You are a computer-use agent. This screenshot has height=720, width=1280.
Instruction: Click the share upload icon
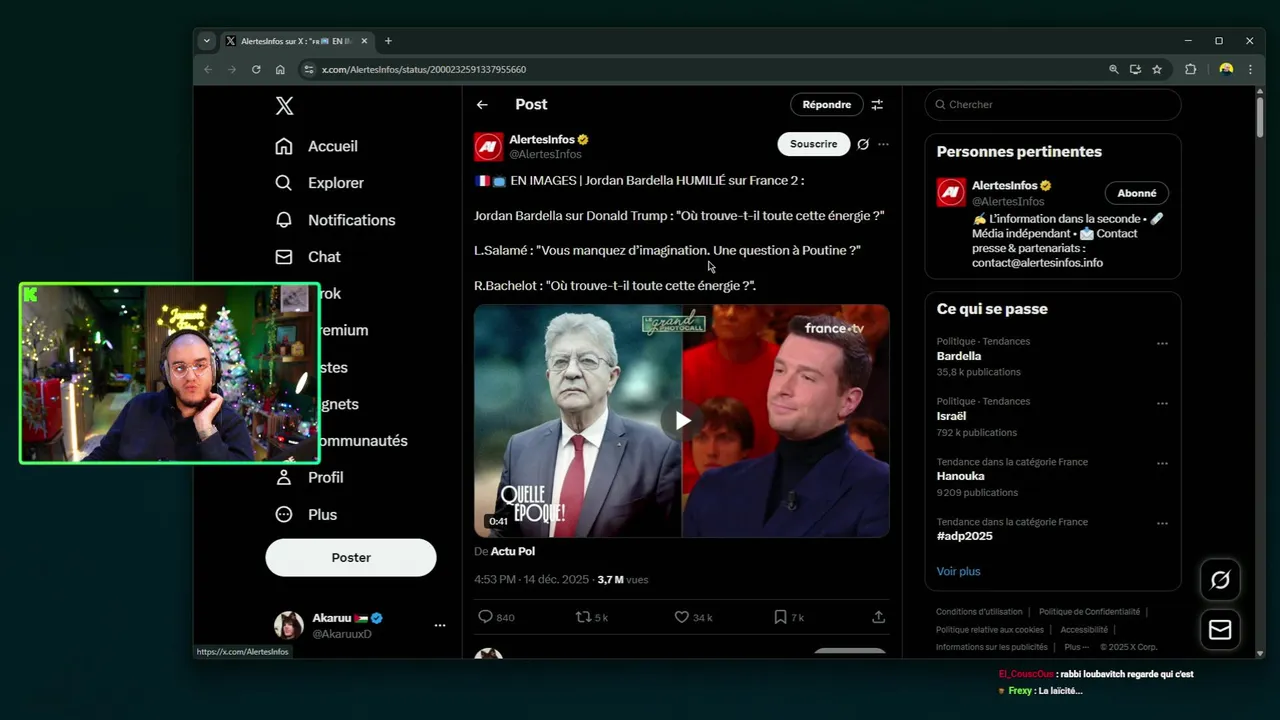point(878,617)
